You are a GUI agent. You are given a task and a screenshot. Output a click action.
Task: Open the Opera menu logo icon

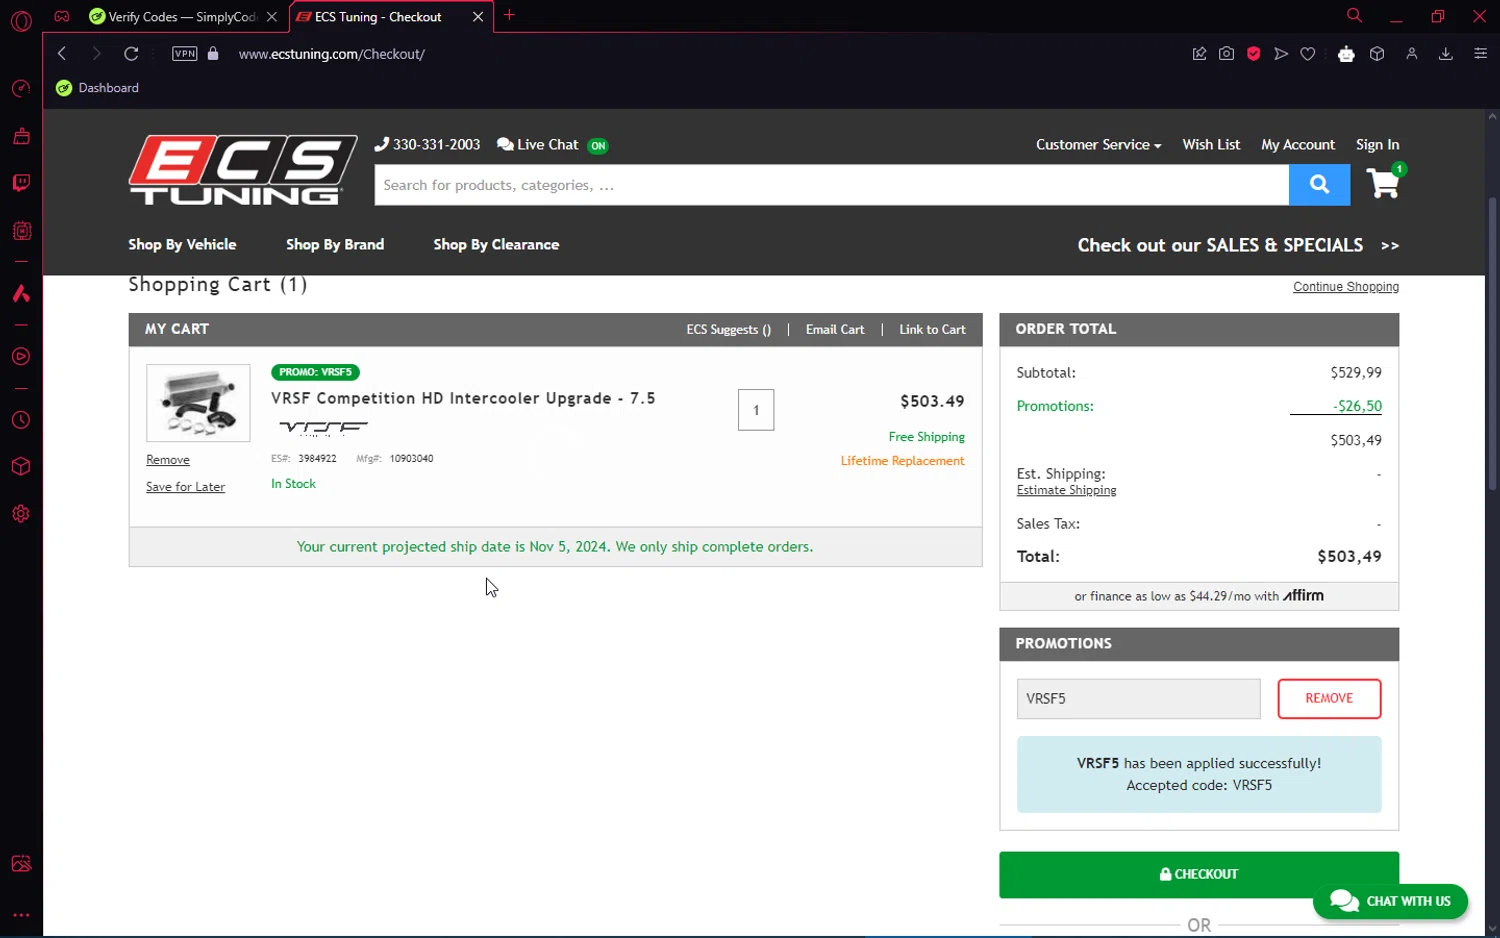point(21,20)
